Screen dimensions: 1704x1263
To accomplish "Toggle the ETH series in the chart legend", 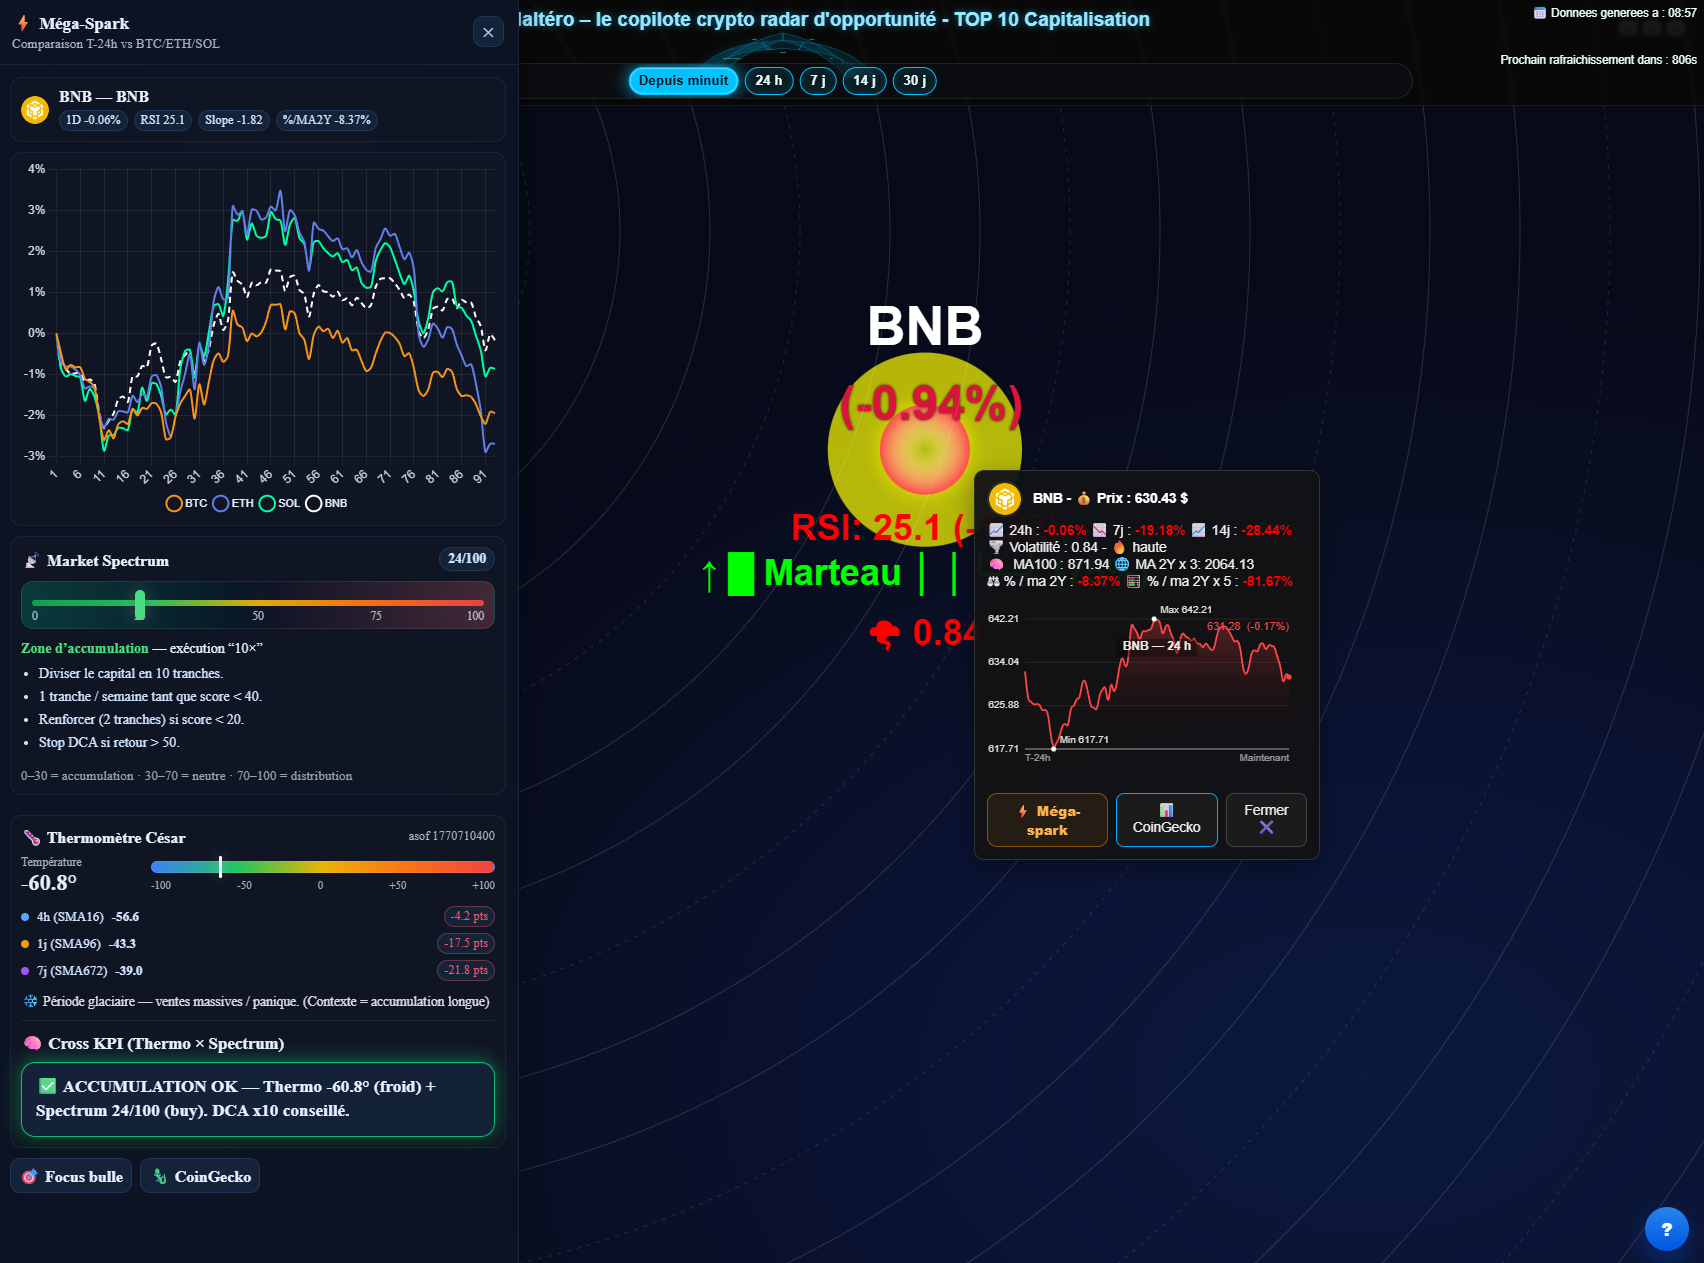I will [231, 503].
